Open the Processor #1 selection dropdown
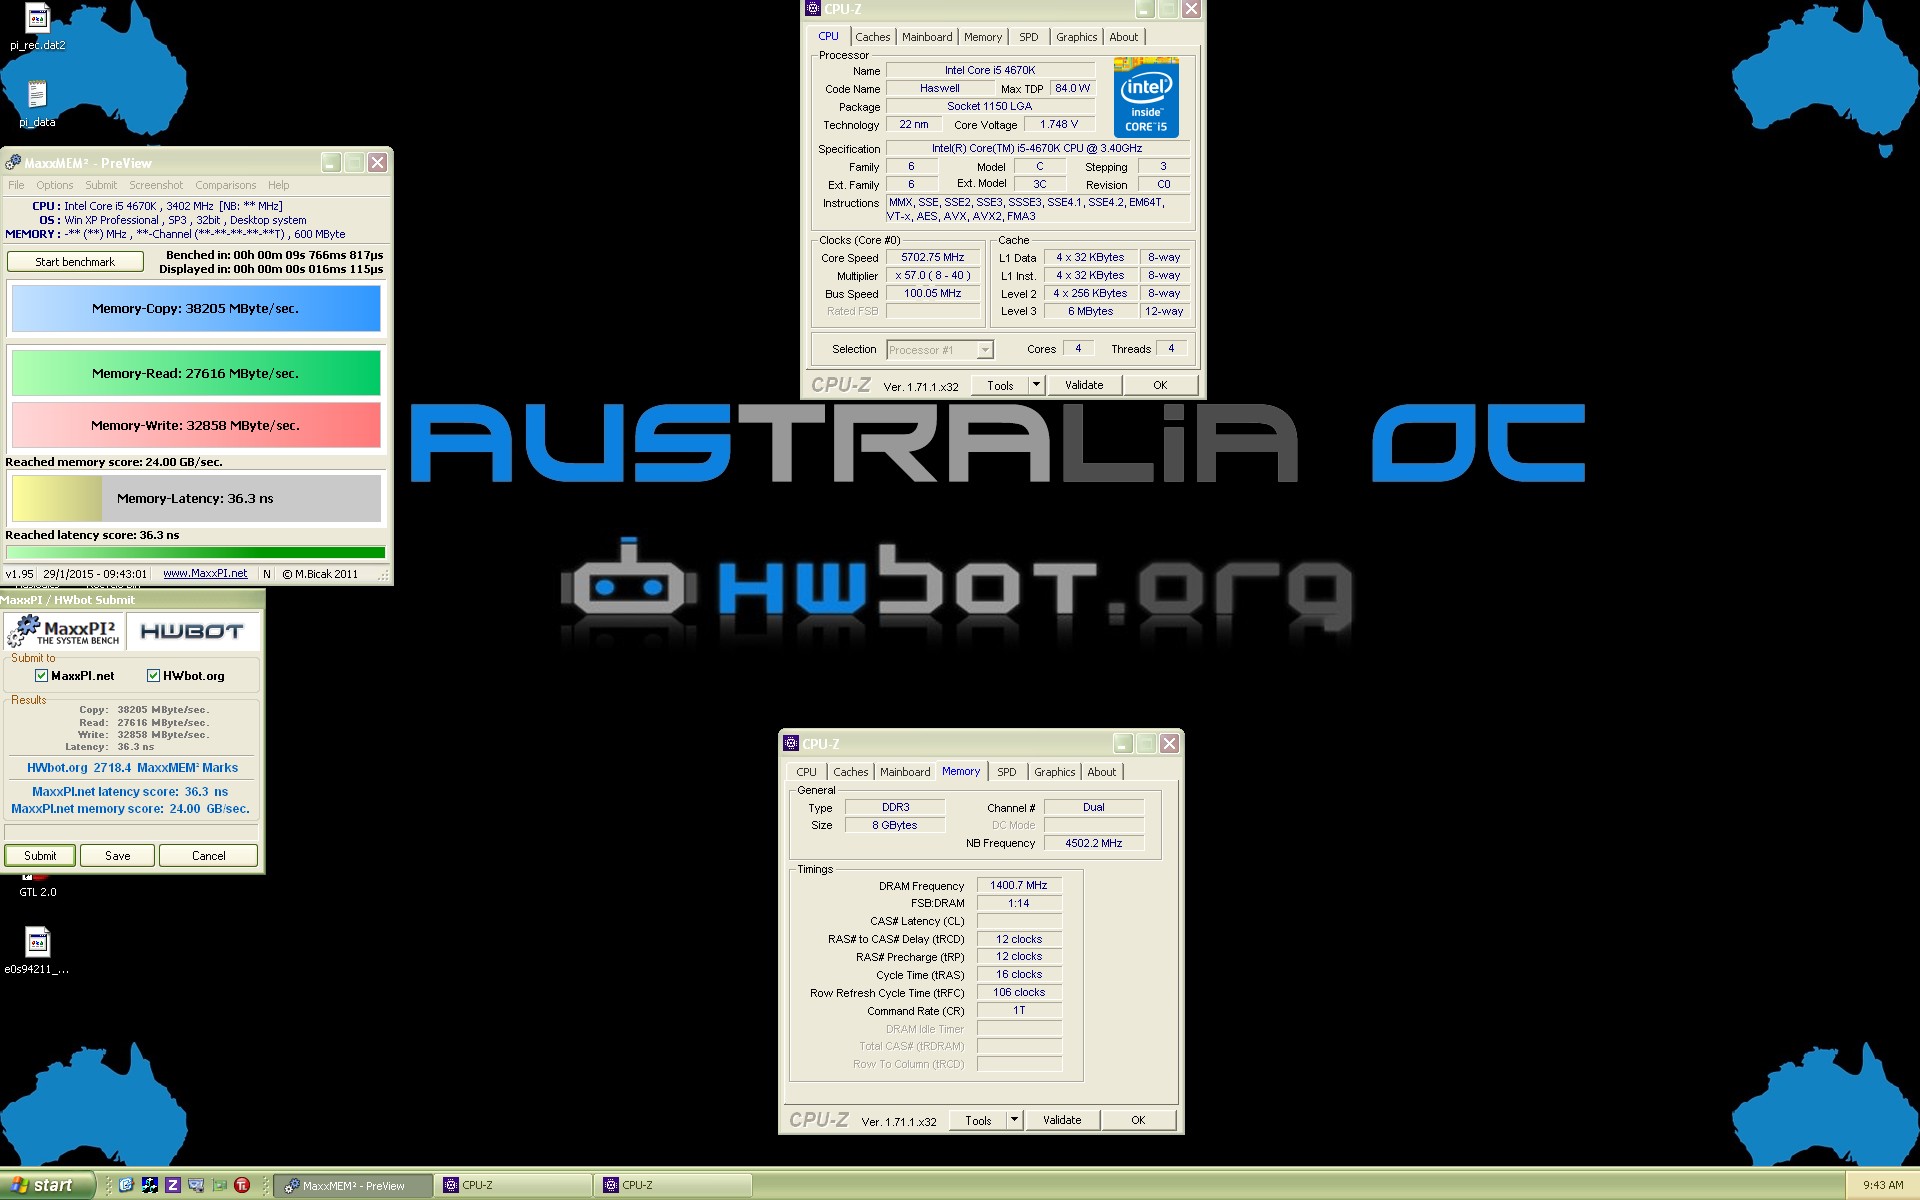 939,349
